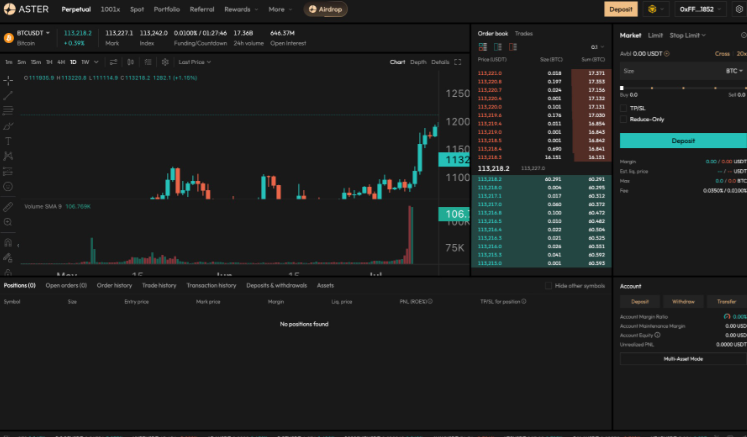The height and width of the screenshot is (437, 747).
Task: Open the chart indicators icon
Action: pos(113,62)
